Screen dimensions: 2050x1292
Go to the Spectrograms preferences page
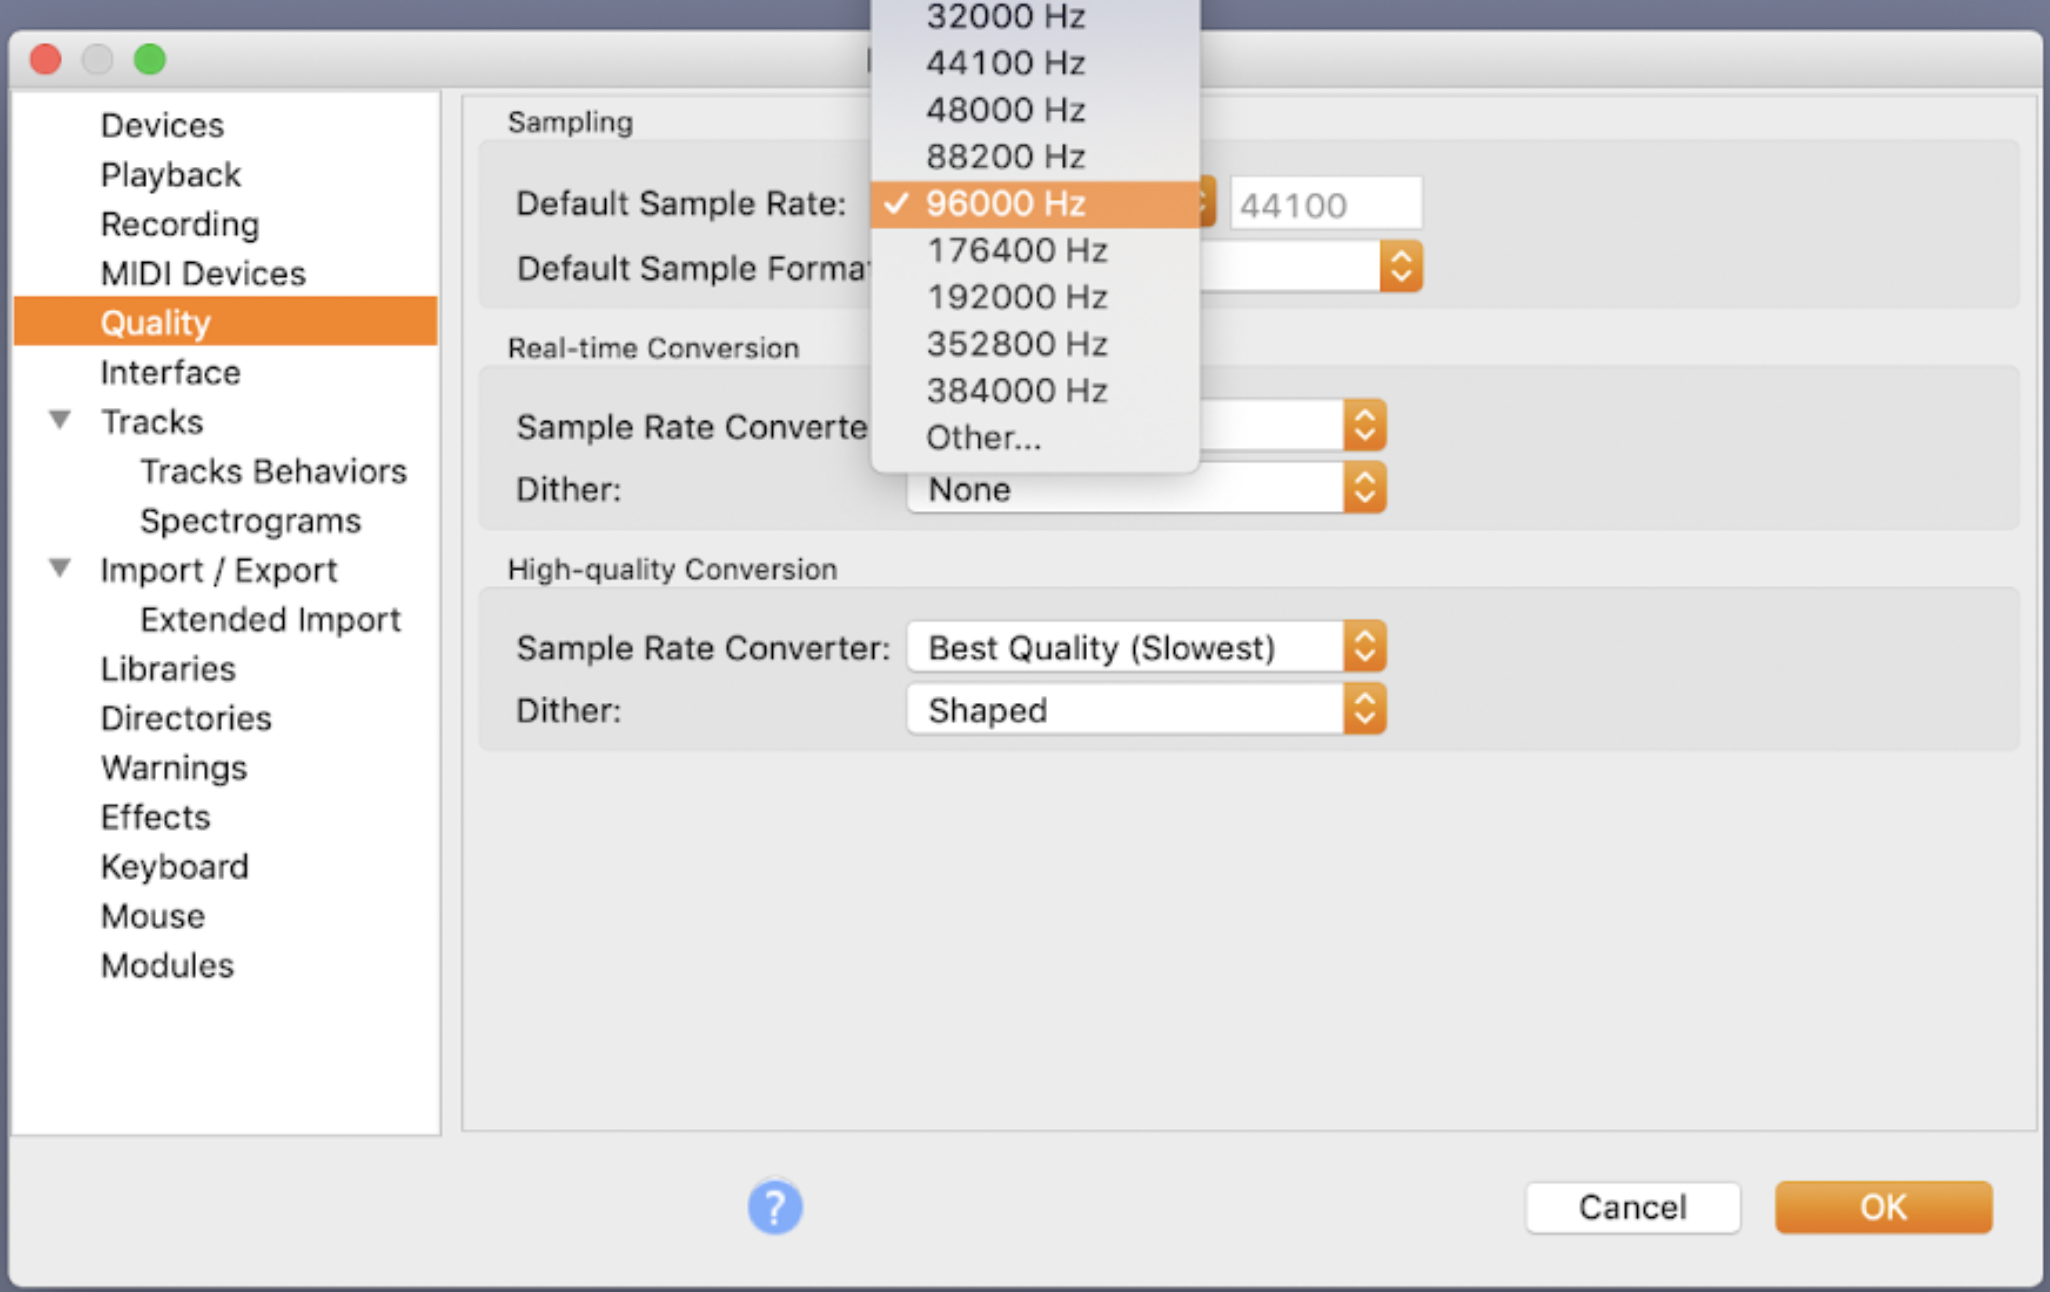(x=250, y=521)
